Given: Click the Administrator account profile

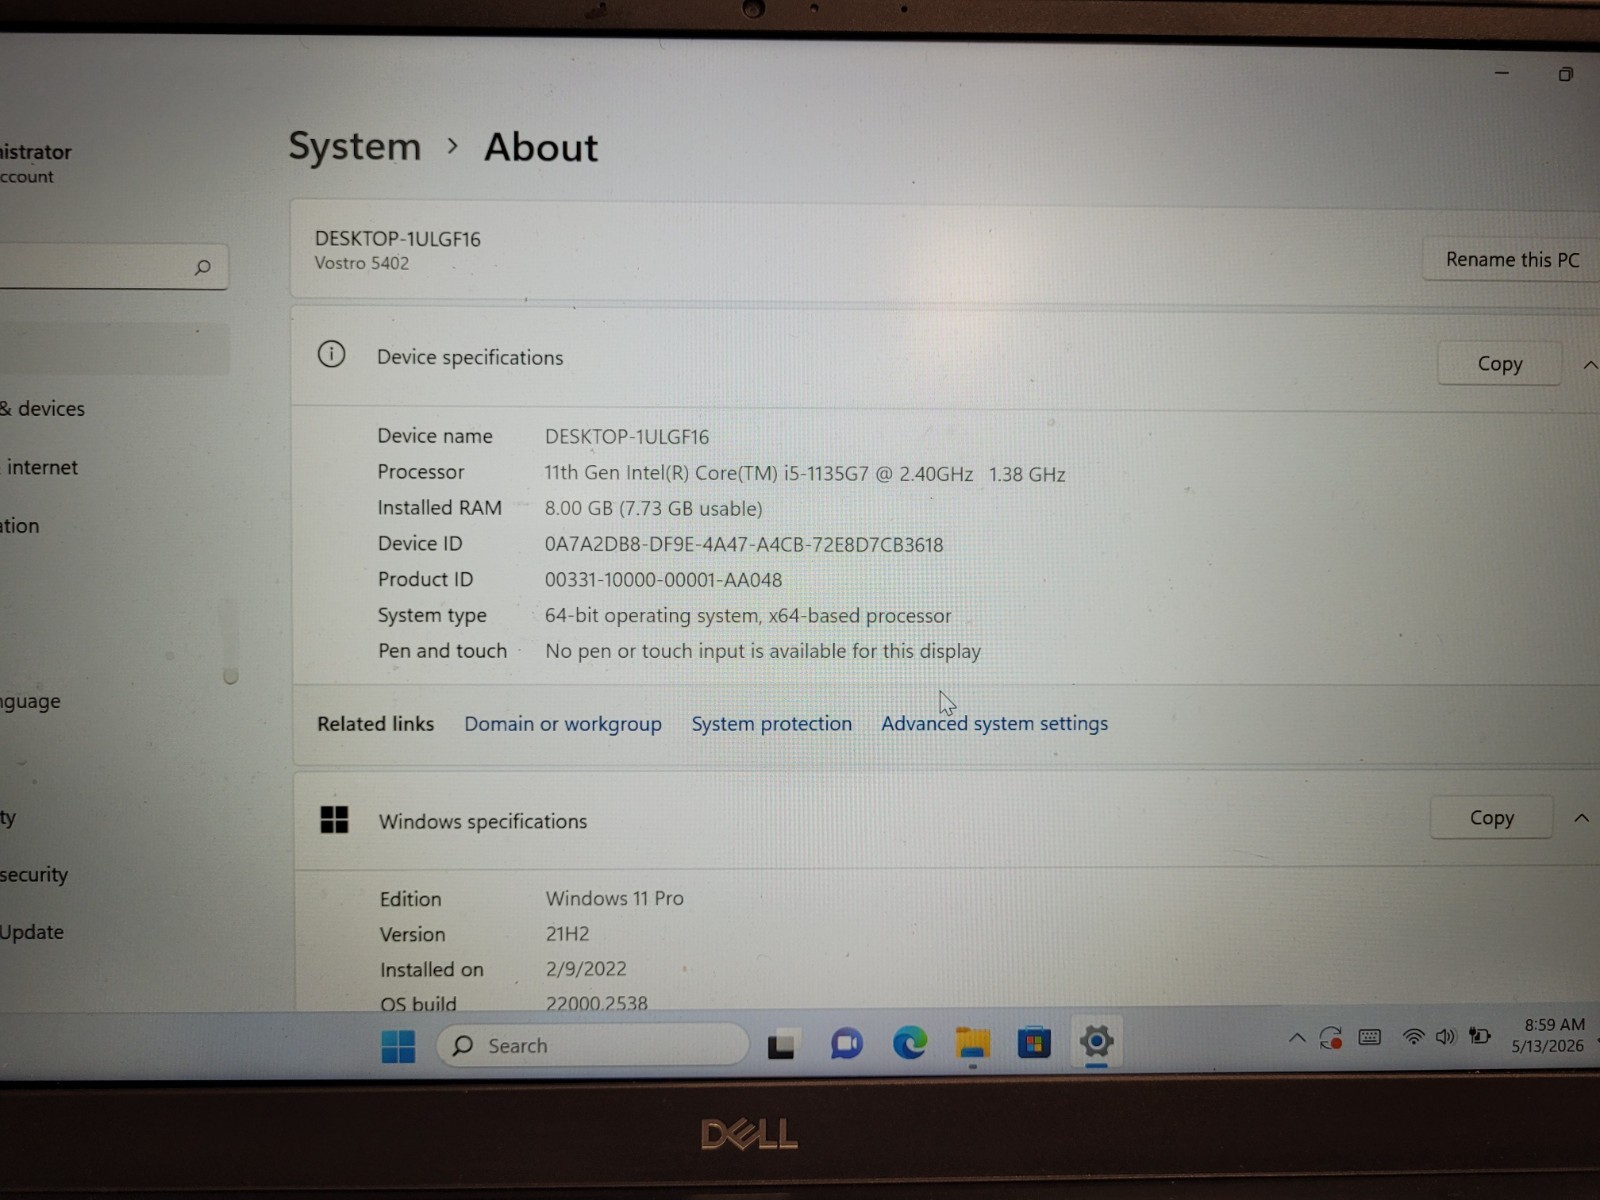Looking at the screenshot, I should (x=36, y=163).
